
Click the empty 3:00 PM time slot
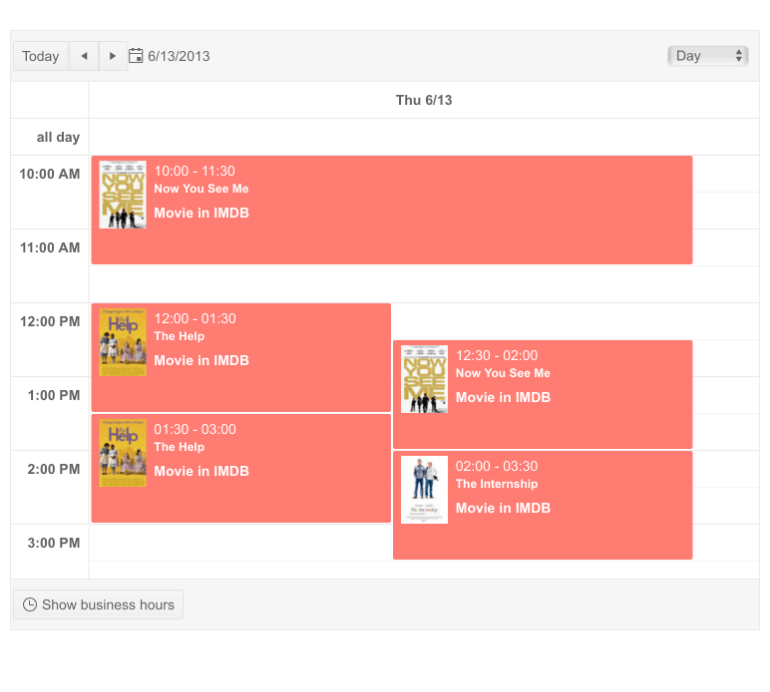click(x=240, y=543)
